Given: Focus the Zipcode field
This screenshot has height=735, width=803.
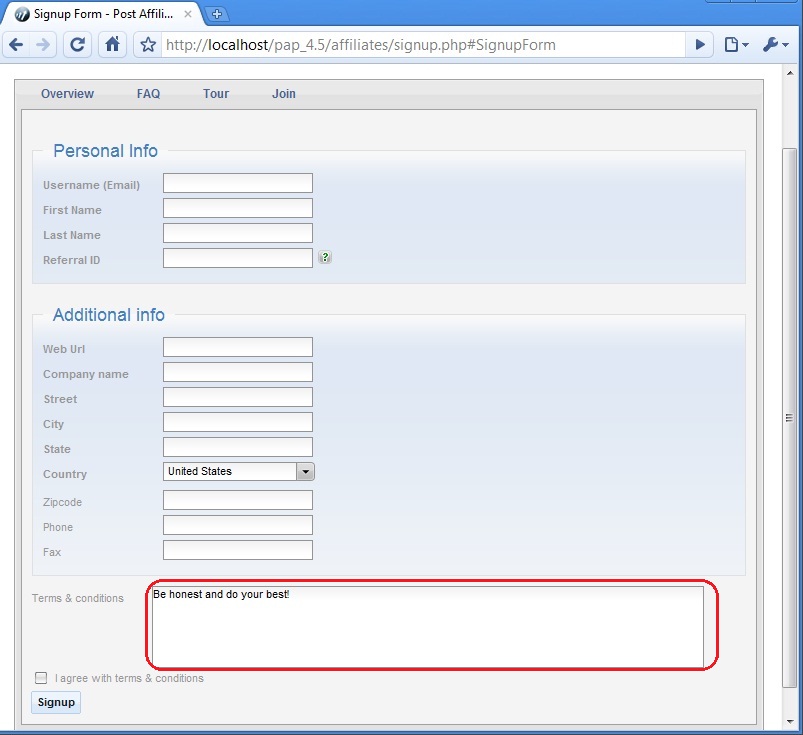Looking at the screenshot, I should coord(238,500).
